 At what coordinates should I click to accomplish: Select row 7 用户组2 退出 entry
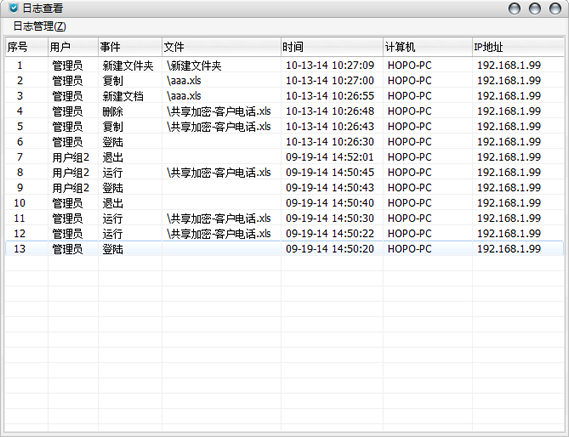coord(284,157)
